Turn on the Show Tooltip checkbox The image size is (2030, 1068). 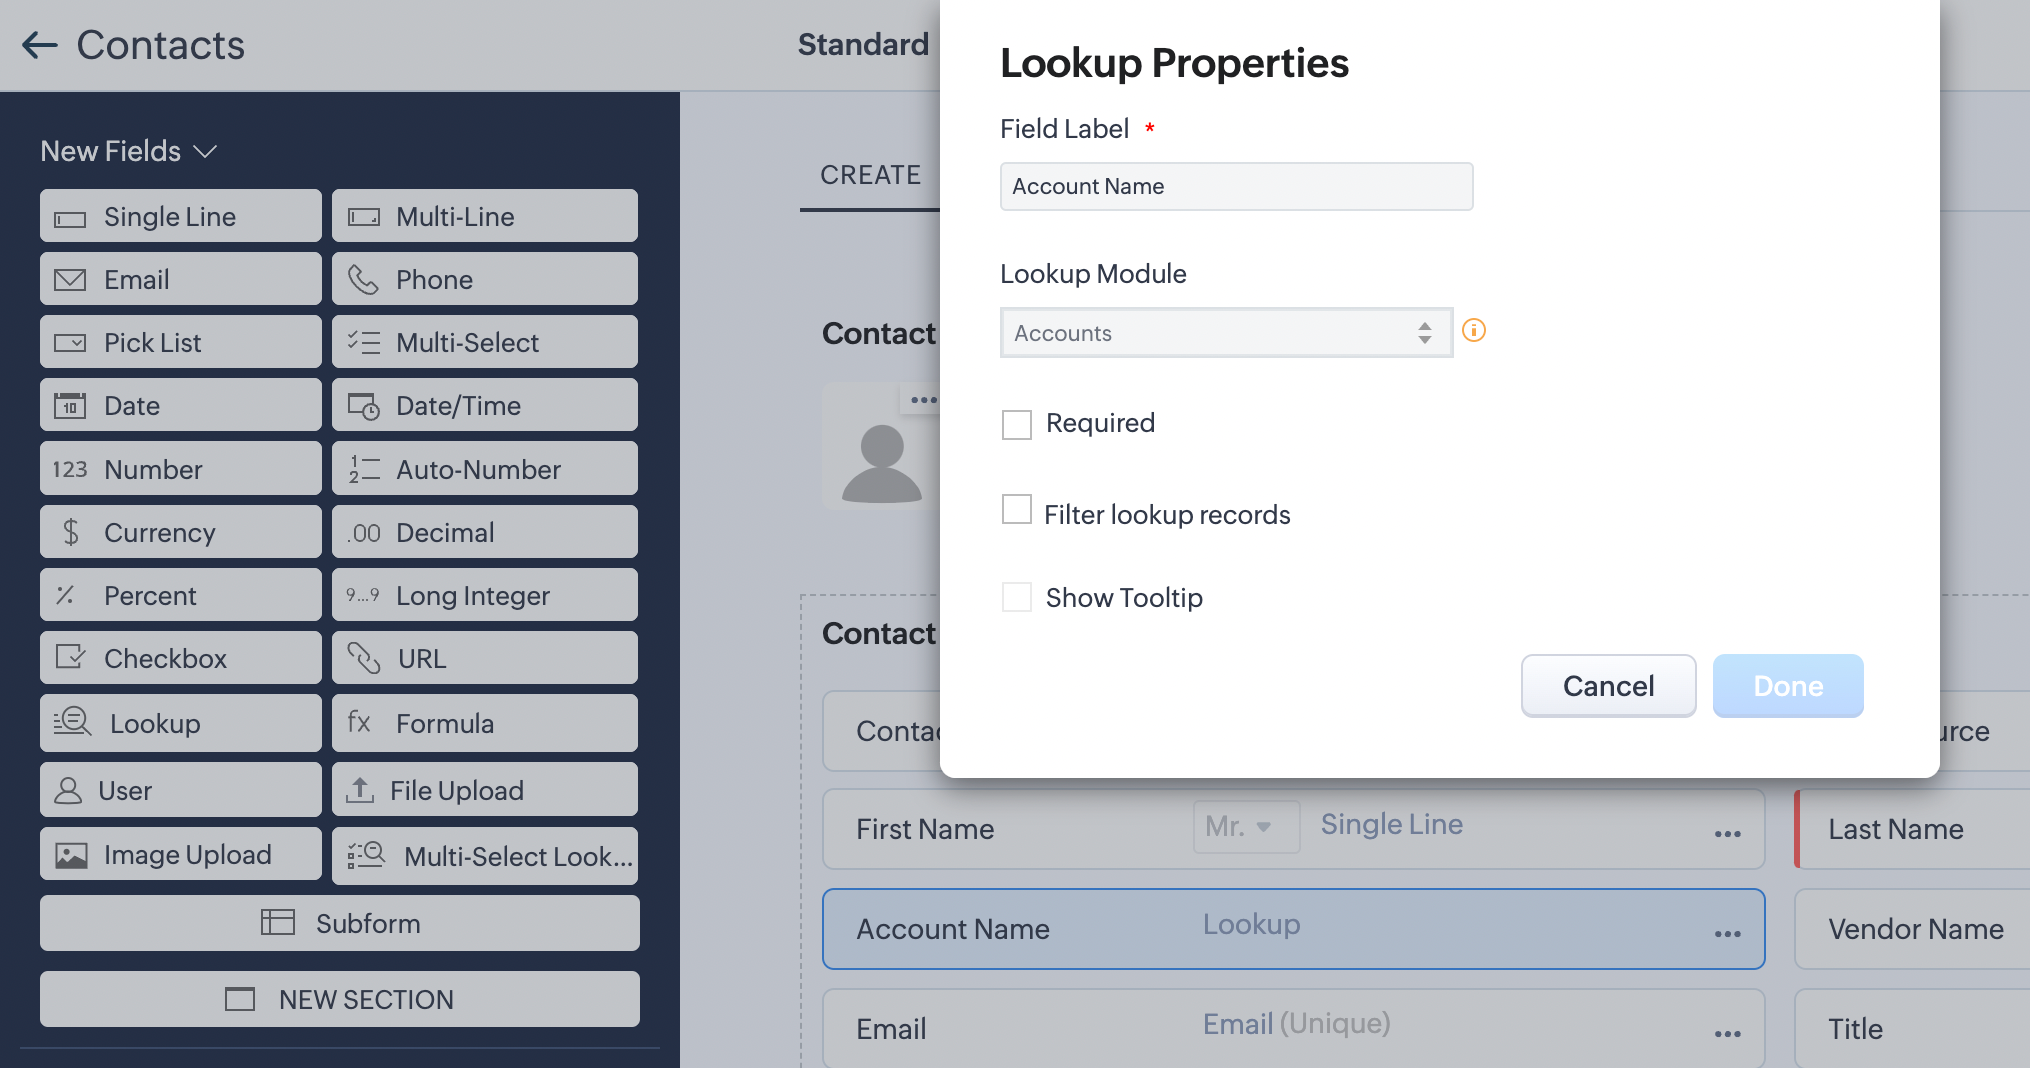tap(1017, 597)
